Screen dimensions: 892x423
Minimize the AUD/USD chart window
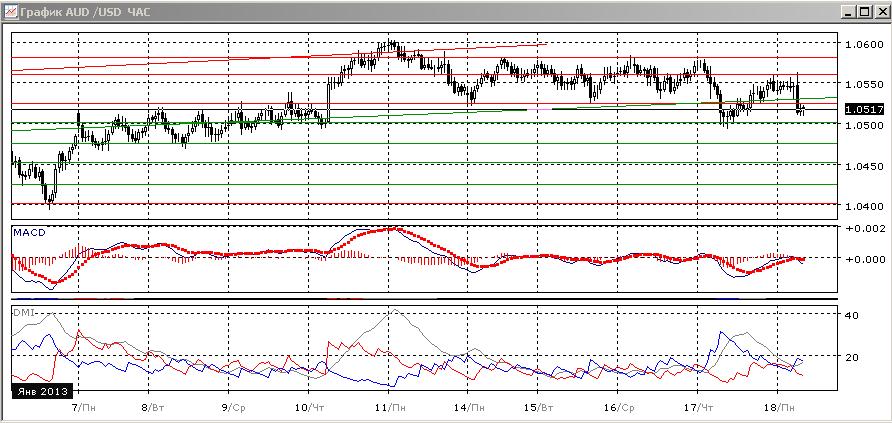(849, 12)
